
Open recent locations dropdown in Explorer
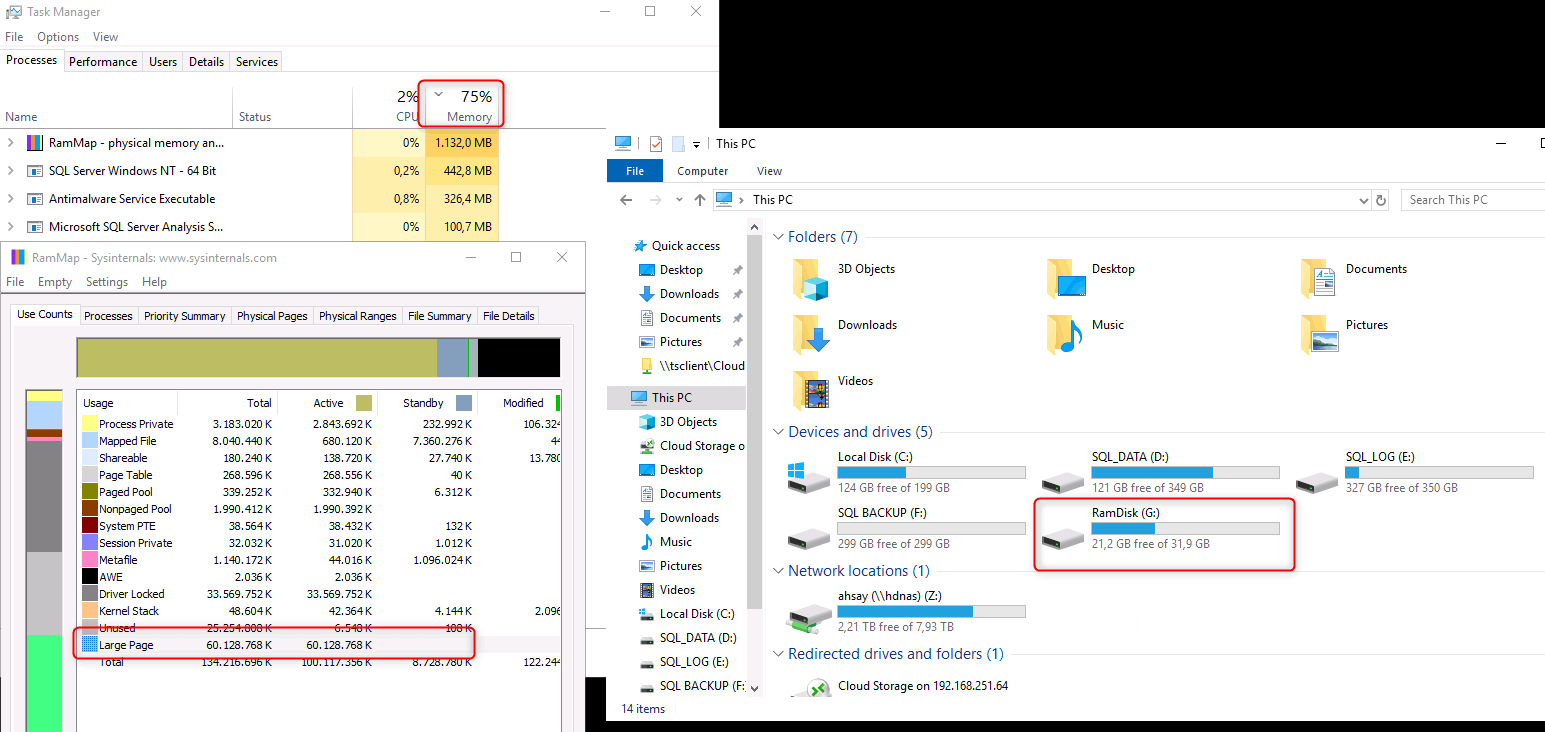(679, 200)
